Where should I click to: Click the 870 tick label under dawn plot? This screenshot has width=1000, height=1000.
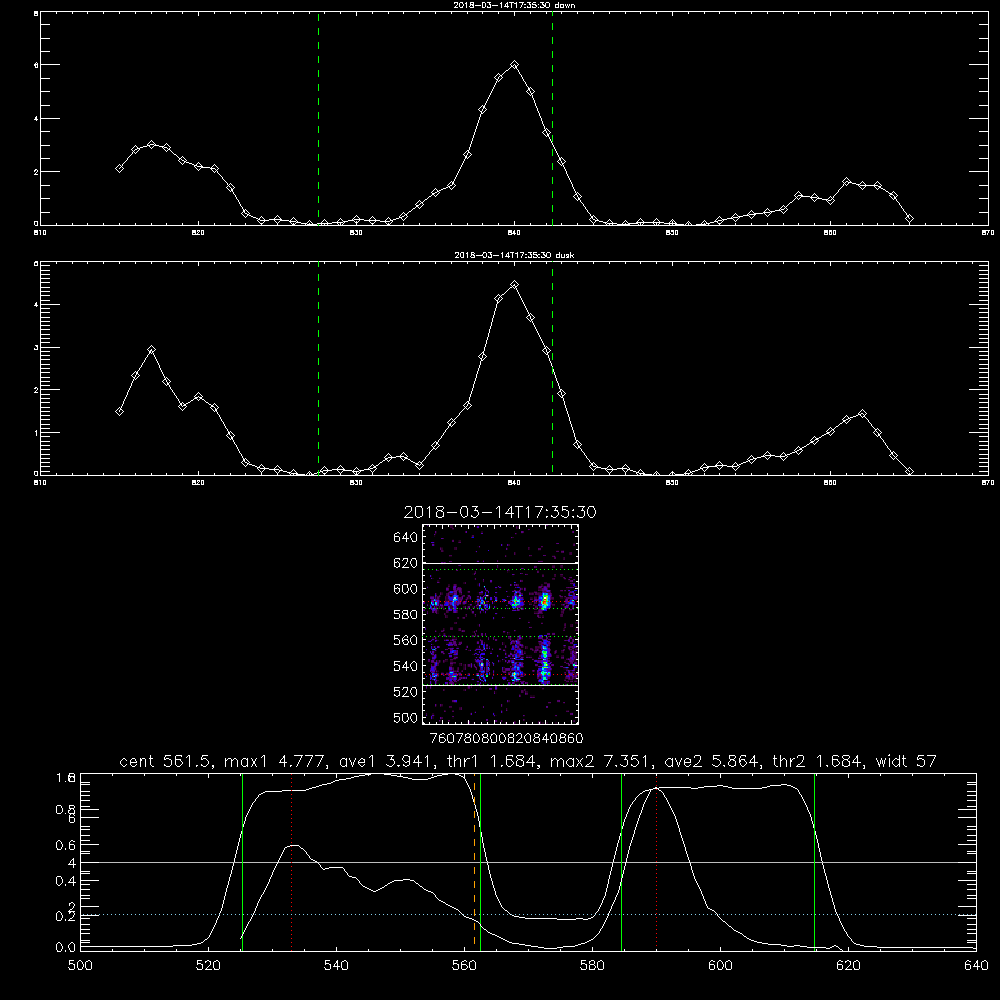coord(987,233)
